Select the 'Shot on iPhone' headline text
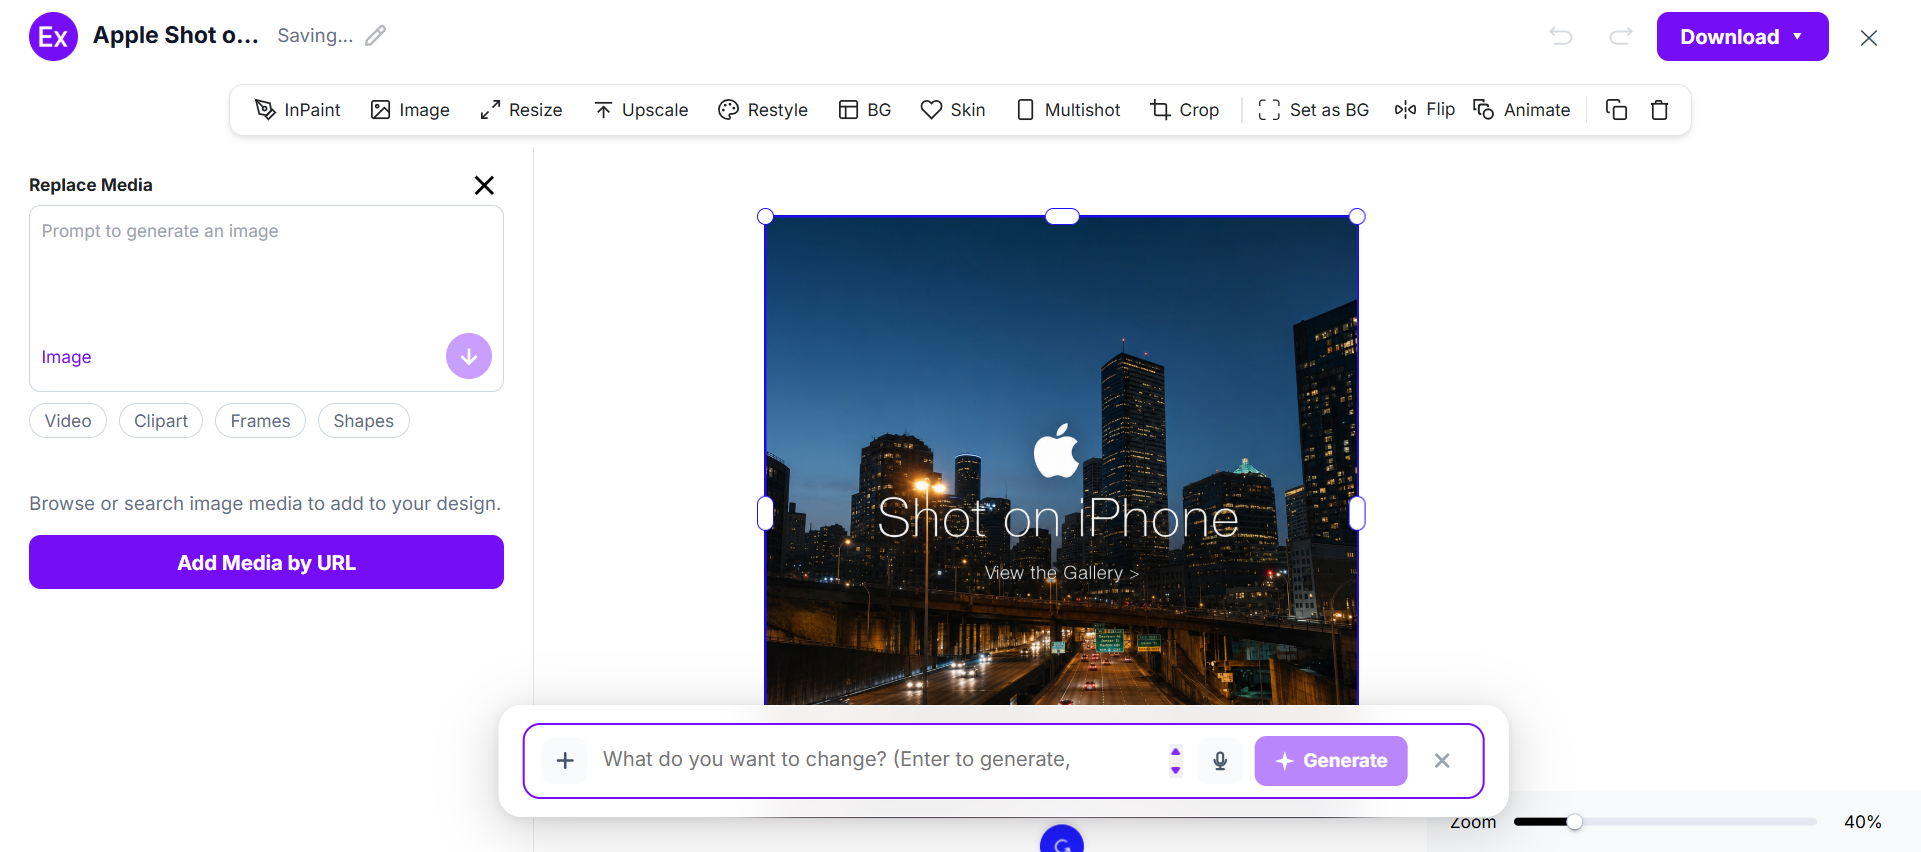 click(x=1058, y=518)
